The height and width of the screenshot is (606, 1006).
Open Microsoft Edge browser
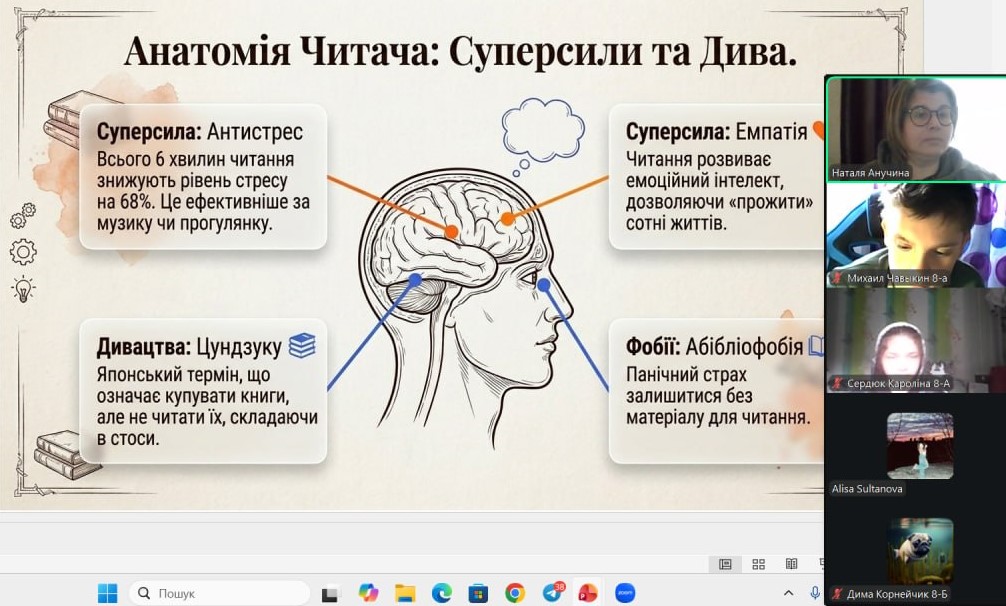coord(442,592)
